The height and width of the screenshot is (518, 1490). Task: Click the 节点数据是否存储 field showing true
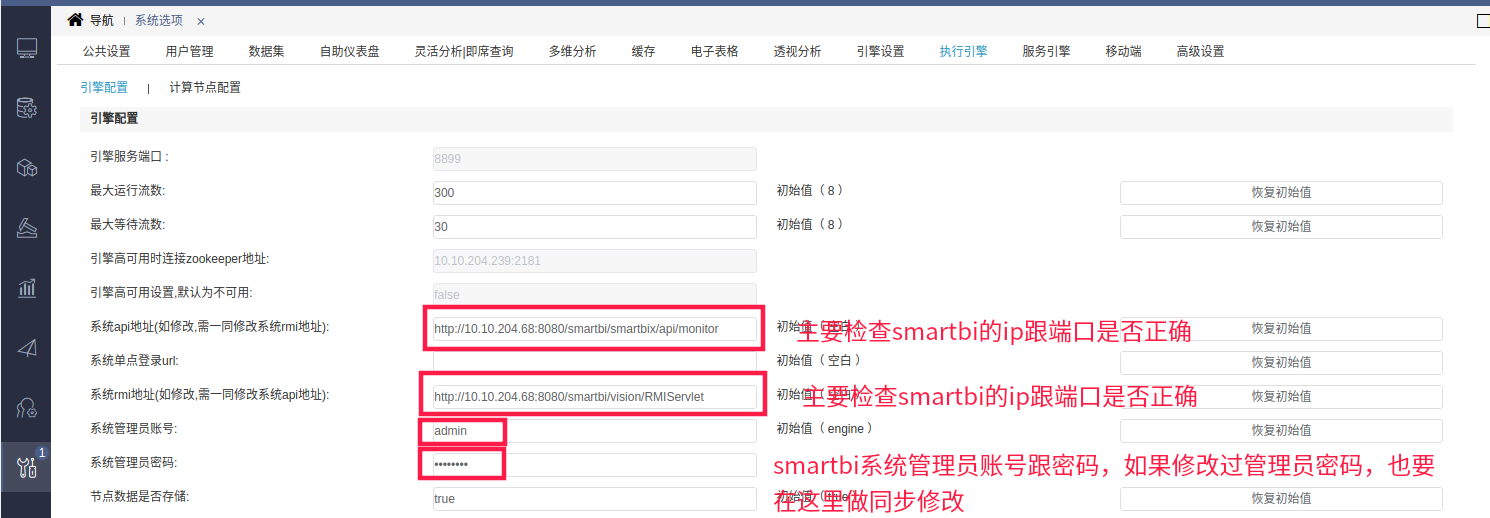[x=594, y=498]
